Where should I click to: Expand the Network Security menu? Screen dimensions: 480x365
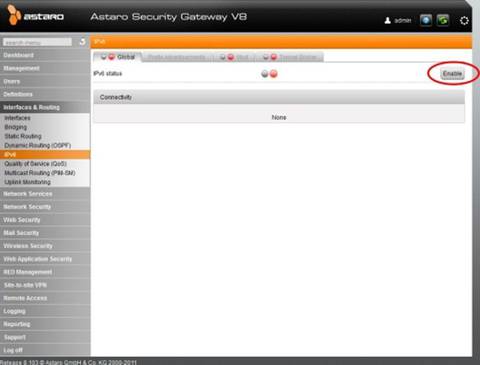tap(45, 207)
